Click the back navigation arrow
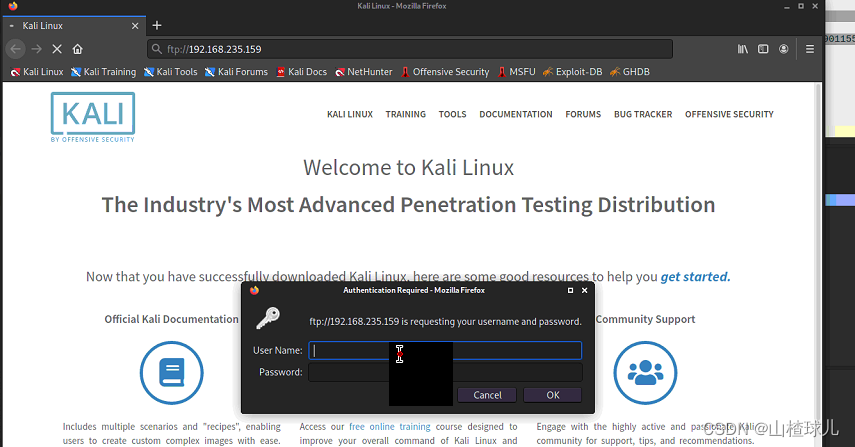 click(x=15, y=49)
